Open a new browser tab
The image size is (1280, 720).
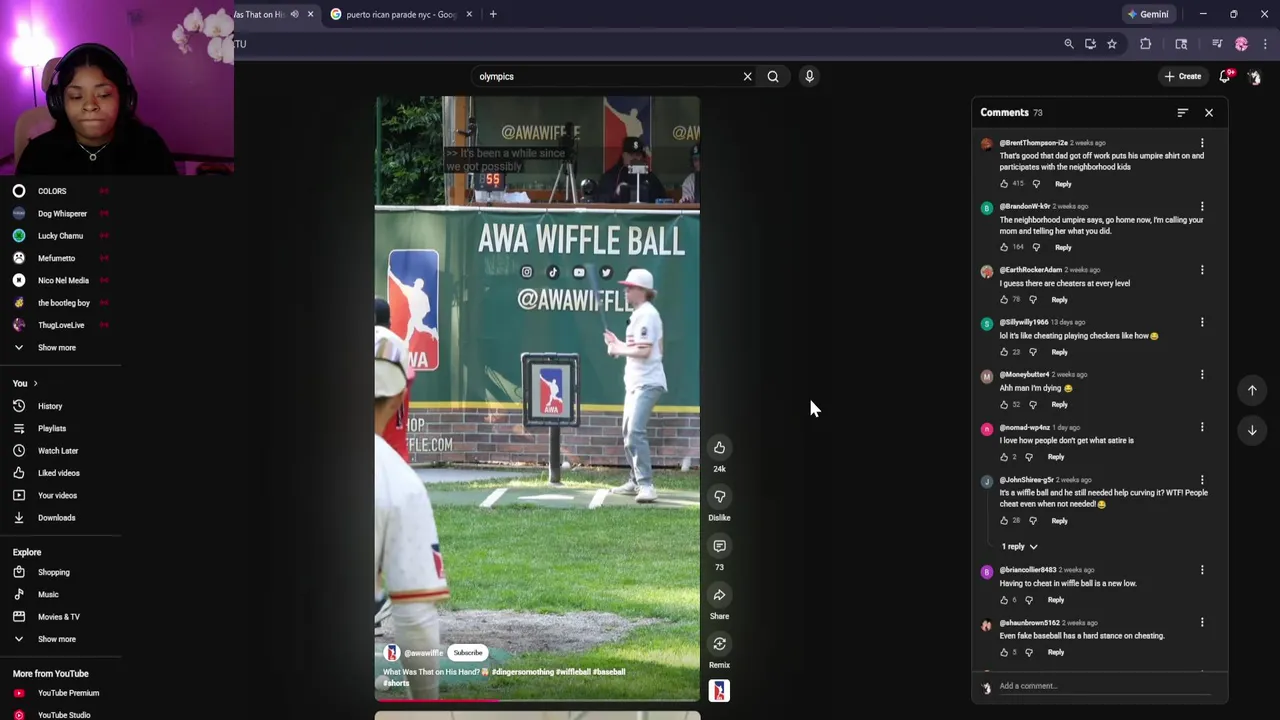click(x=493, y=14)
